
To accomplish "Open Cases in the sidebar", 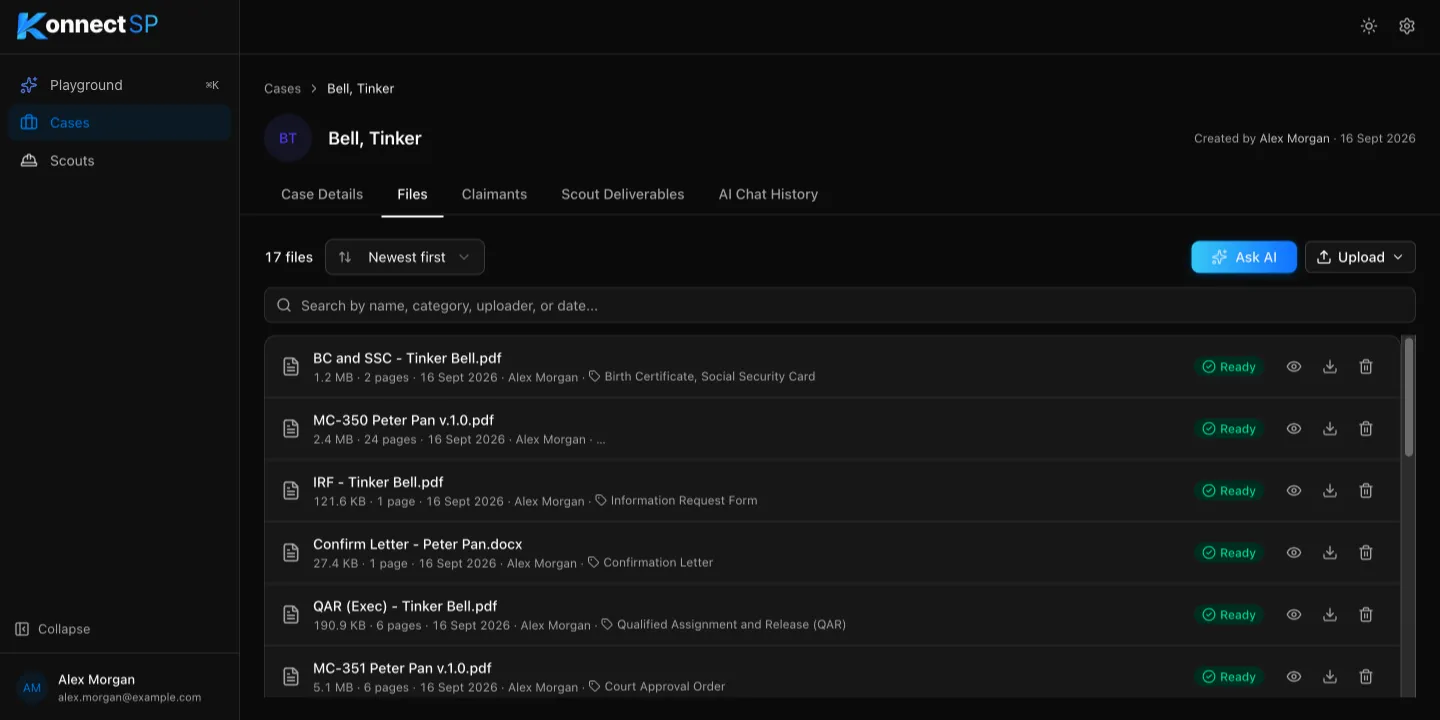I will pyautogui.click(x=119, y=123).
